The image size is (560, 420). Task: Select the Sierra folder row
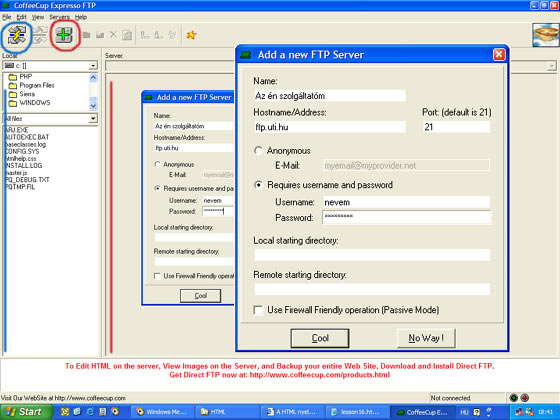click(22, 94)
